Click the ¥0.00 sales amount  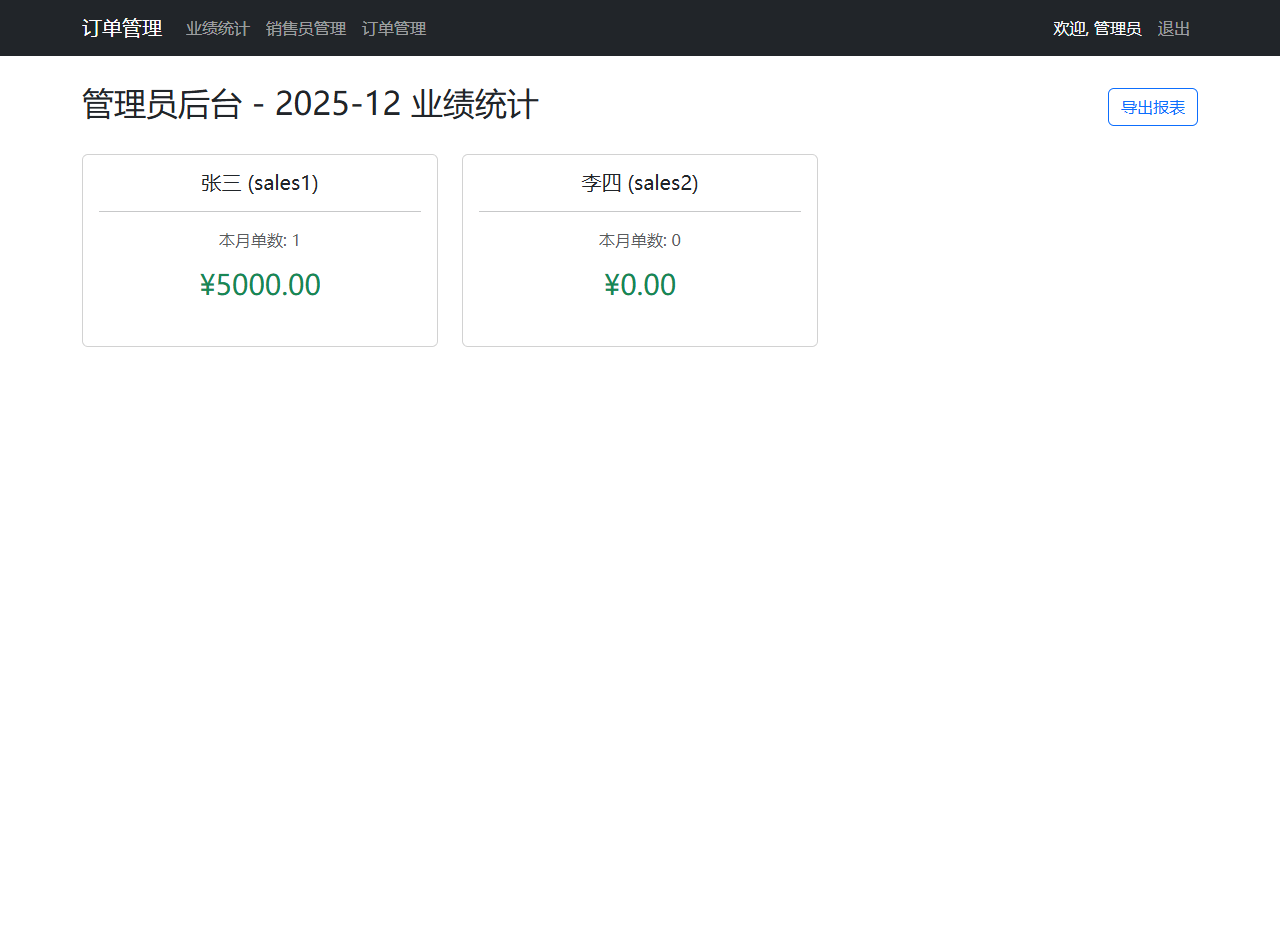(640, 285)
